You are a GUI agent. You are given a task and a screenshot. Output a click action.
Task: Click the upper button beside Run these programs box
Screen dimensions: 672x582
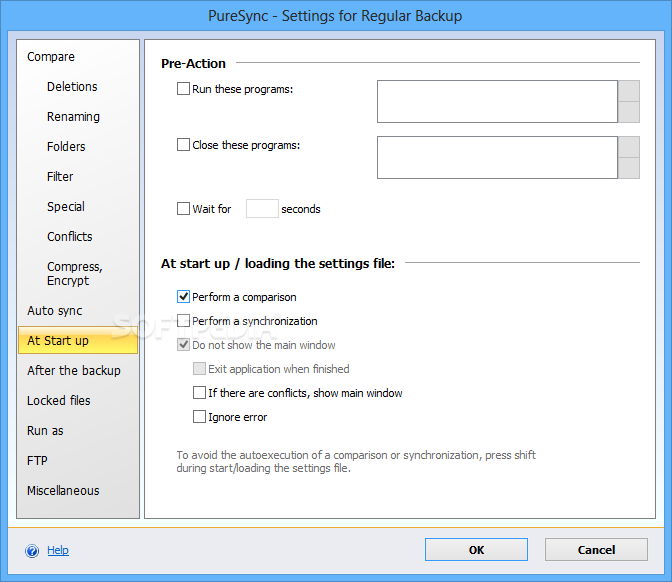629,91
